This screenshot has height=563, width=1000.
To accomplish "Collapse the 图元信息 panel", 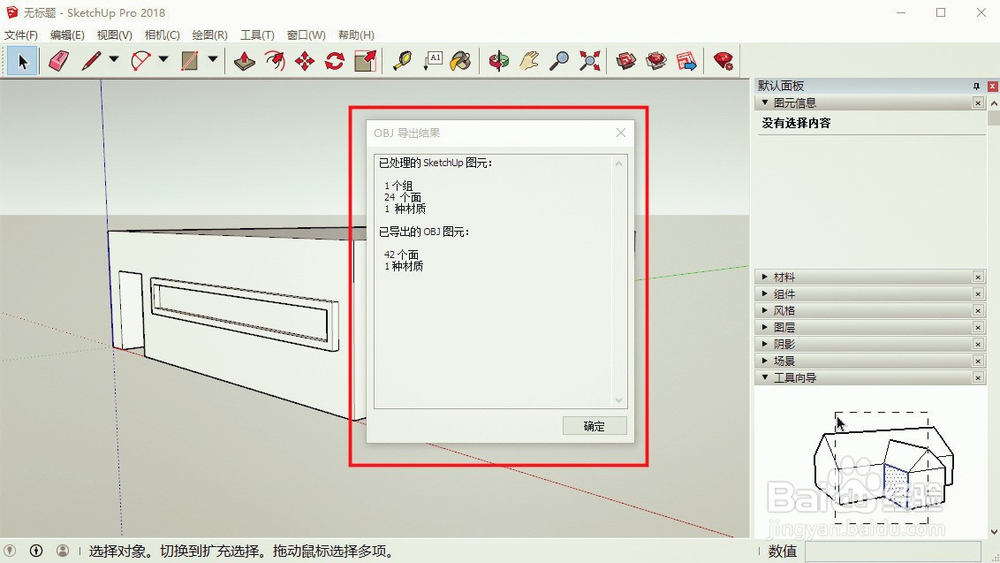I will [x=765, y=103].
